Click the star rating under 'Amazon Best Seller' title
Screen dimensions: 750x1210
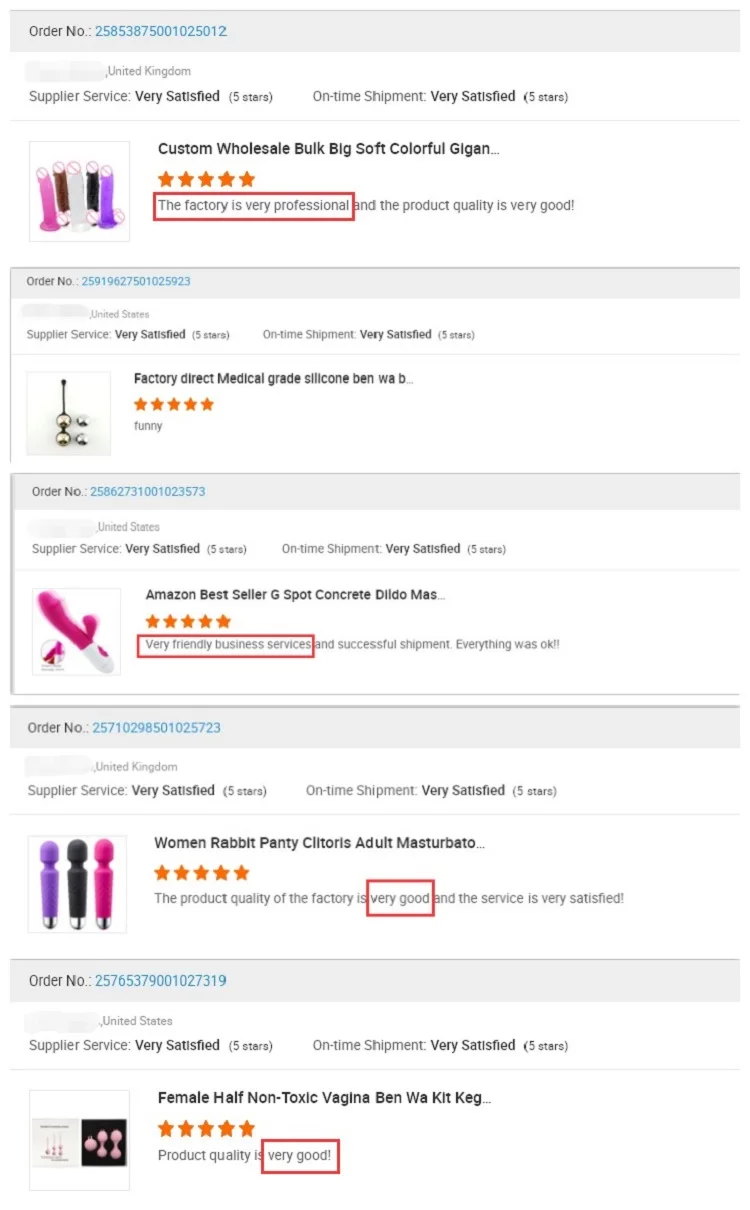tap(187, 622)
